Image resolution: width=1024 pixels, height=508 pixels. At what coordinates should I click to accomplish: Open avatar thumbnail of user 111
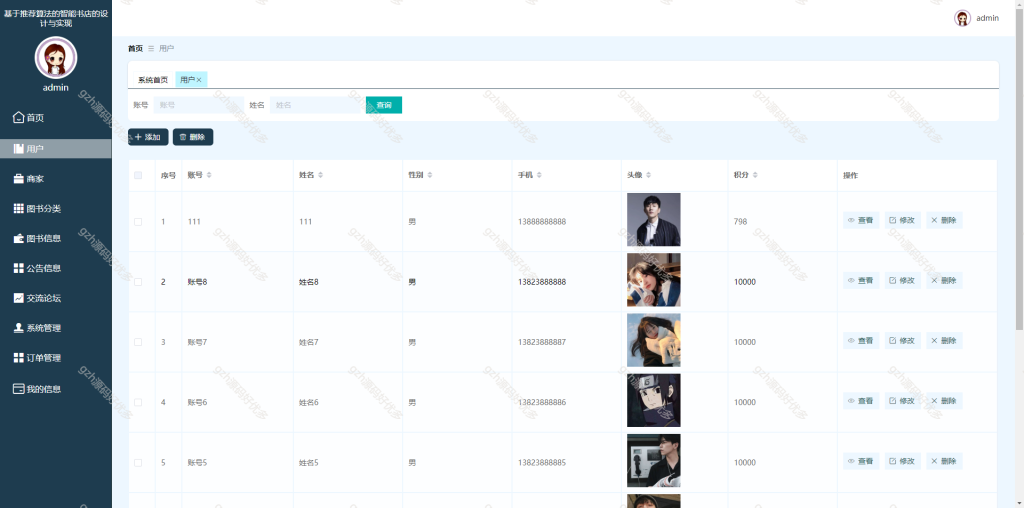[x=654, y=220]
